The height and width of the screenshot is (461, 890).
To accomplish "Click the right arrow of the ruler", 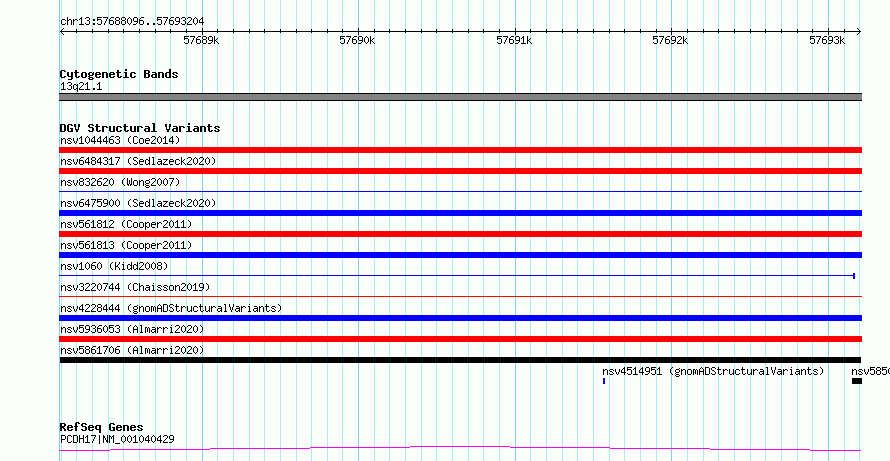I will [859, 31].
